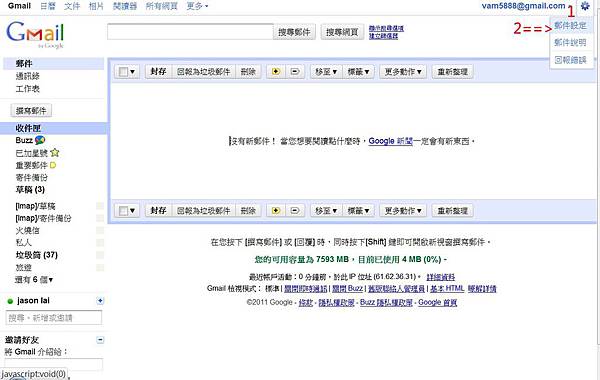Open 工作表 tasks in sidebar
The image size is (600, 380).
[x=28, y=89]
